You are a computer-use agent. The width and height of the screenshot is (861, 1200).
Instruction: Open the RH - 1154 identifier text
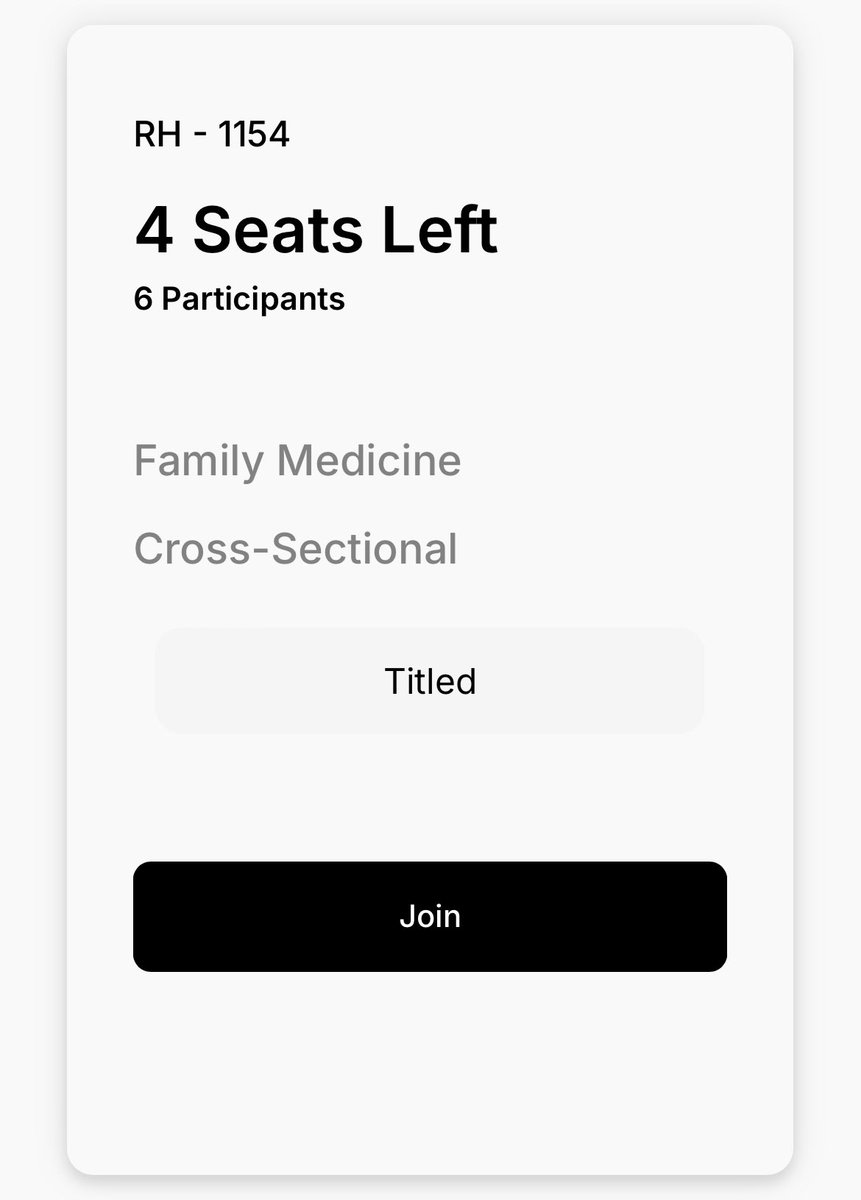click(212, 134)
